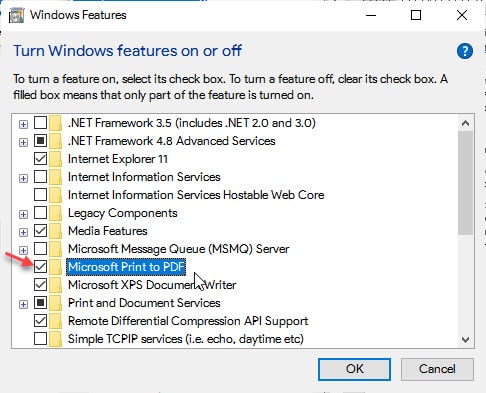Minimize the Windows Features dialog
486x393 pixels.
point(371,15)
